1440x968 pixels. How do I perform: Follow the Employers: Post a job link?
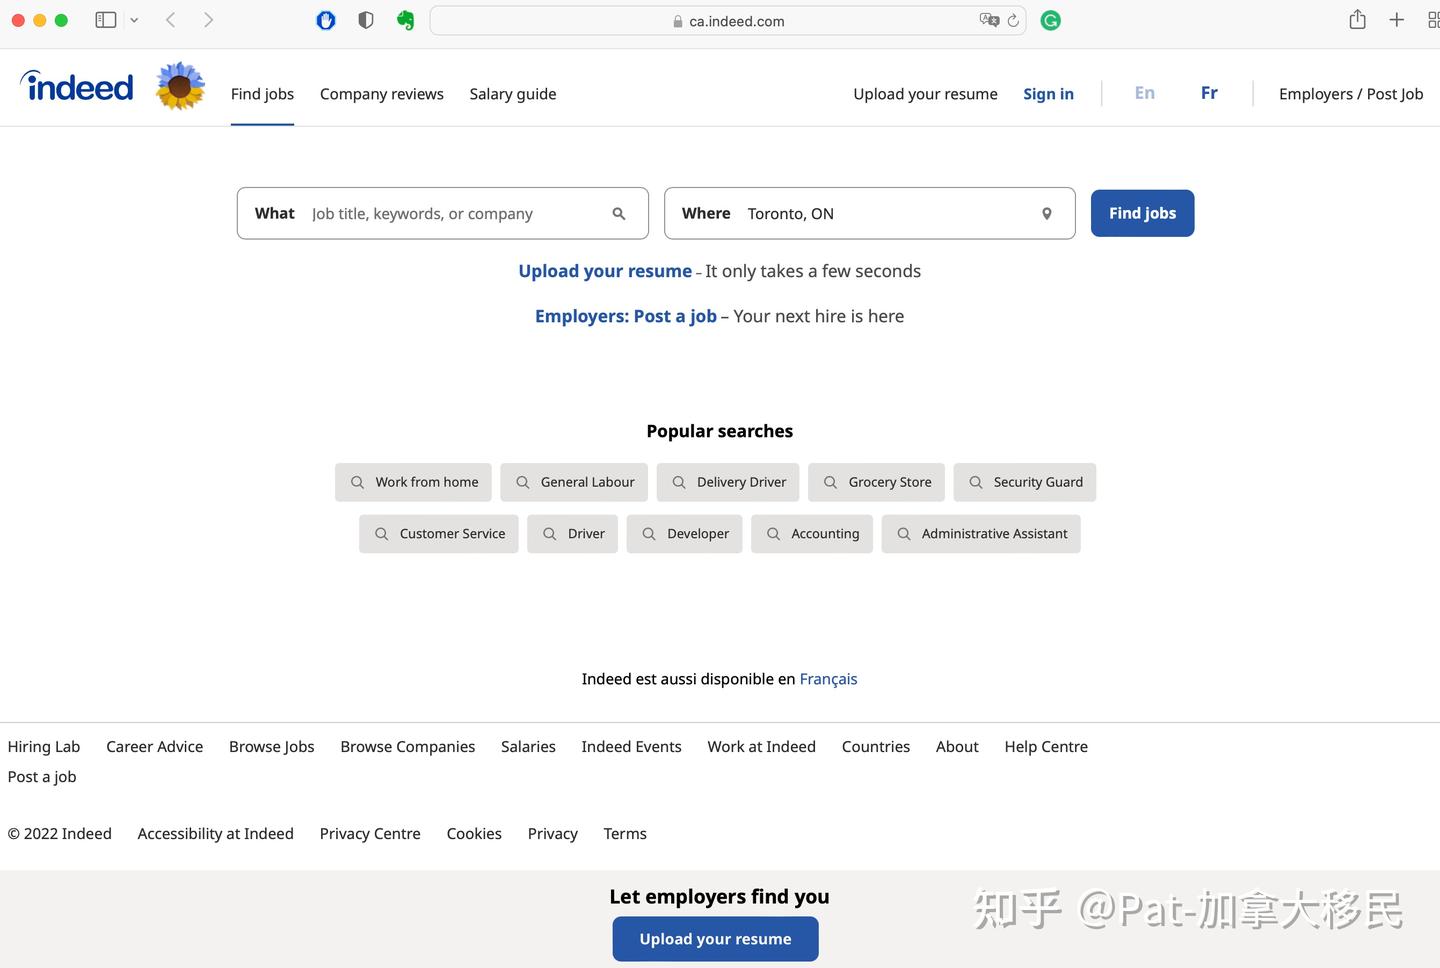tap(625, 315)
